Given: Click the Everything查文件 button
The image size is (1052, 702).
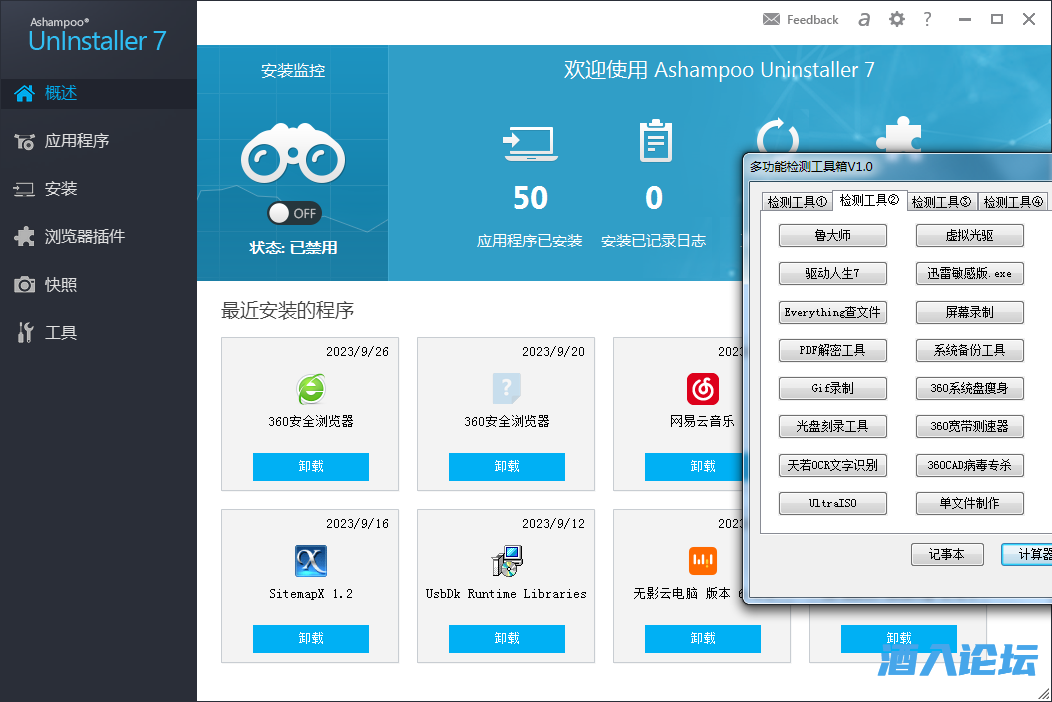Looking at the screenshot, I should coord(832,312).
